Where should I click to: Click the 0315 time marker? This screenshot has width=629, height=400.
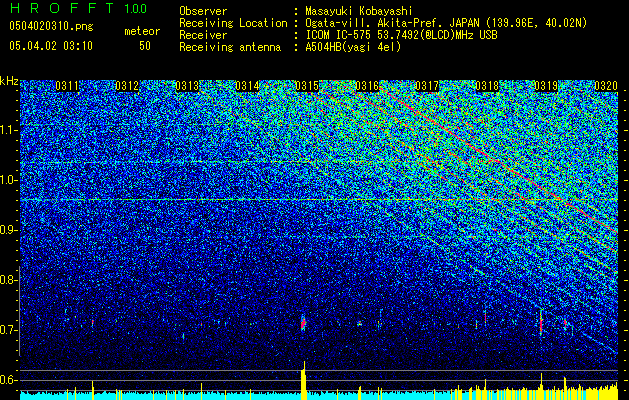pos(307,86)
